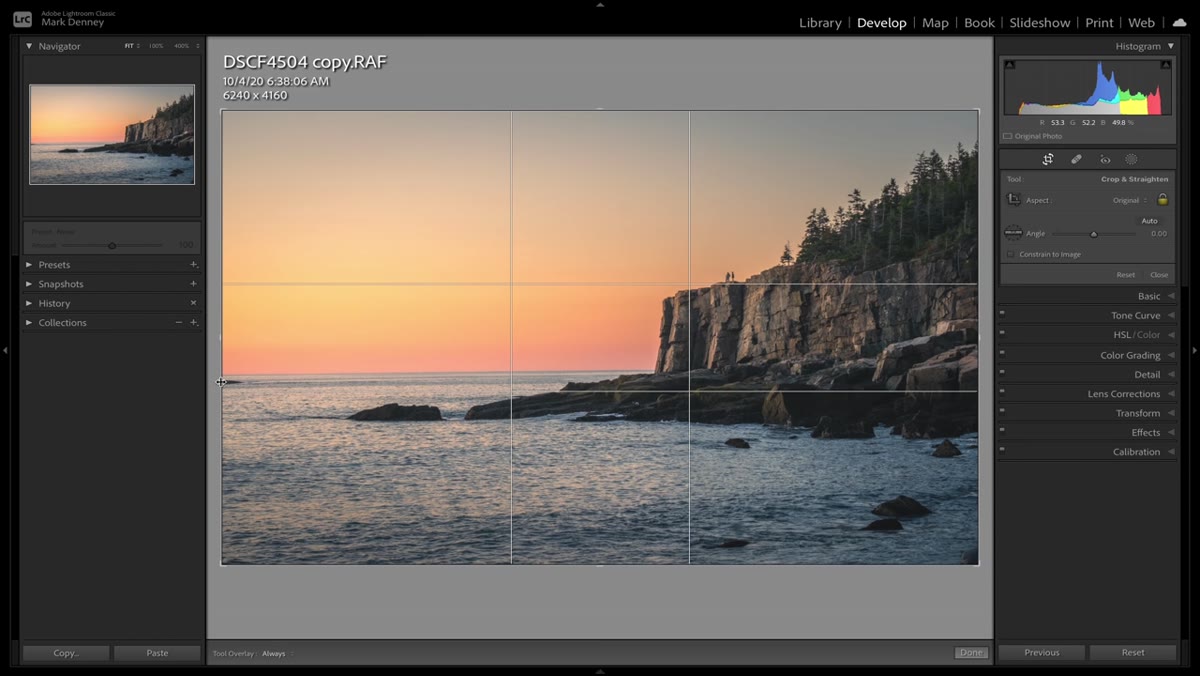The width and height of the screenshot is (1200, 676).
Task: Select the Spot Removal healing tool
Action: click(x=1076, y=159)
